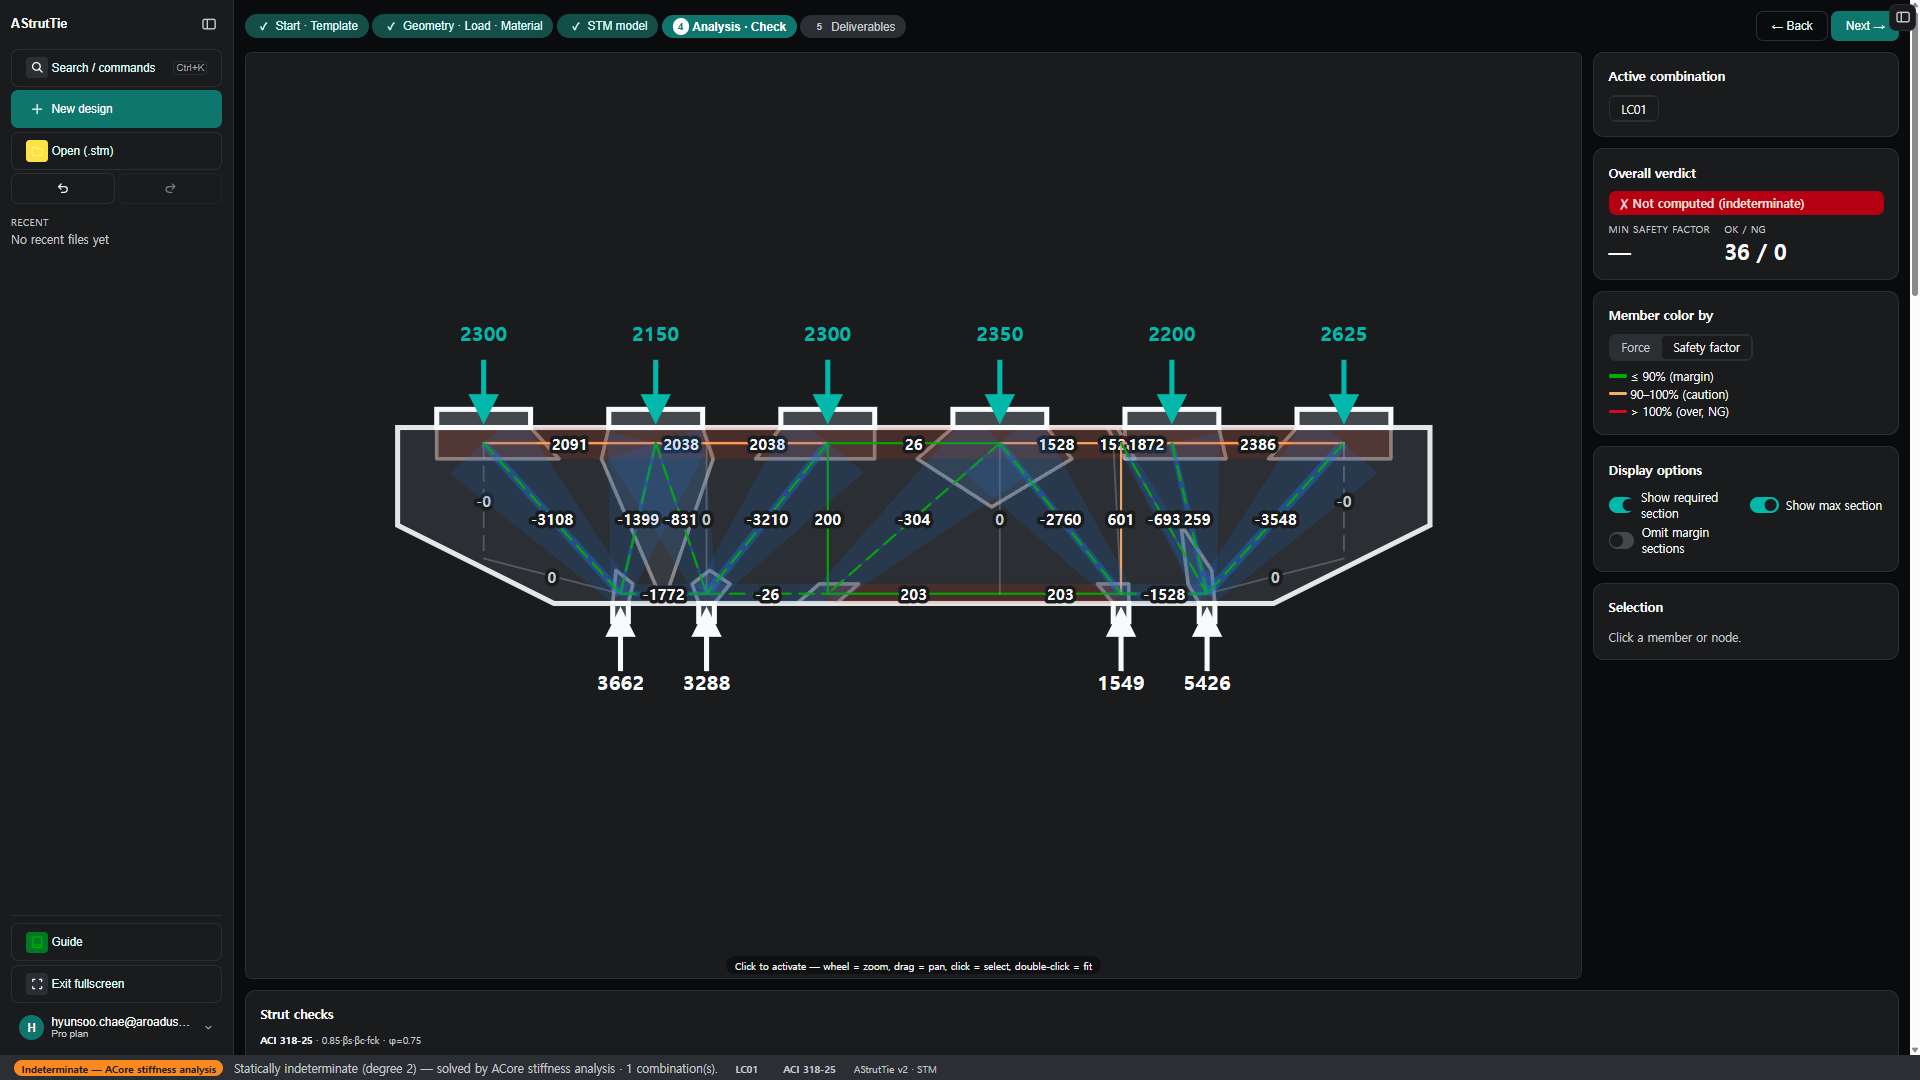Image resolution: width=1920 pixels, height=1080 pixels.
Task: Focus the Search / commands field
Action: pyautogui.click(x=116, y=68)
